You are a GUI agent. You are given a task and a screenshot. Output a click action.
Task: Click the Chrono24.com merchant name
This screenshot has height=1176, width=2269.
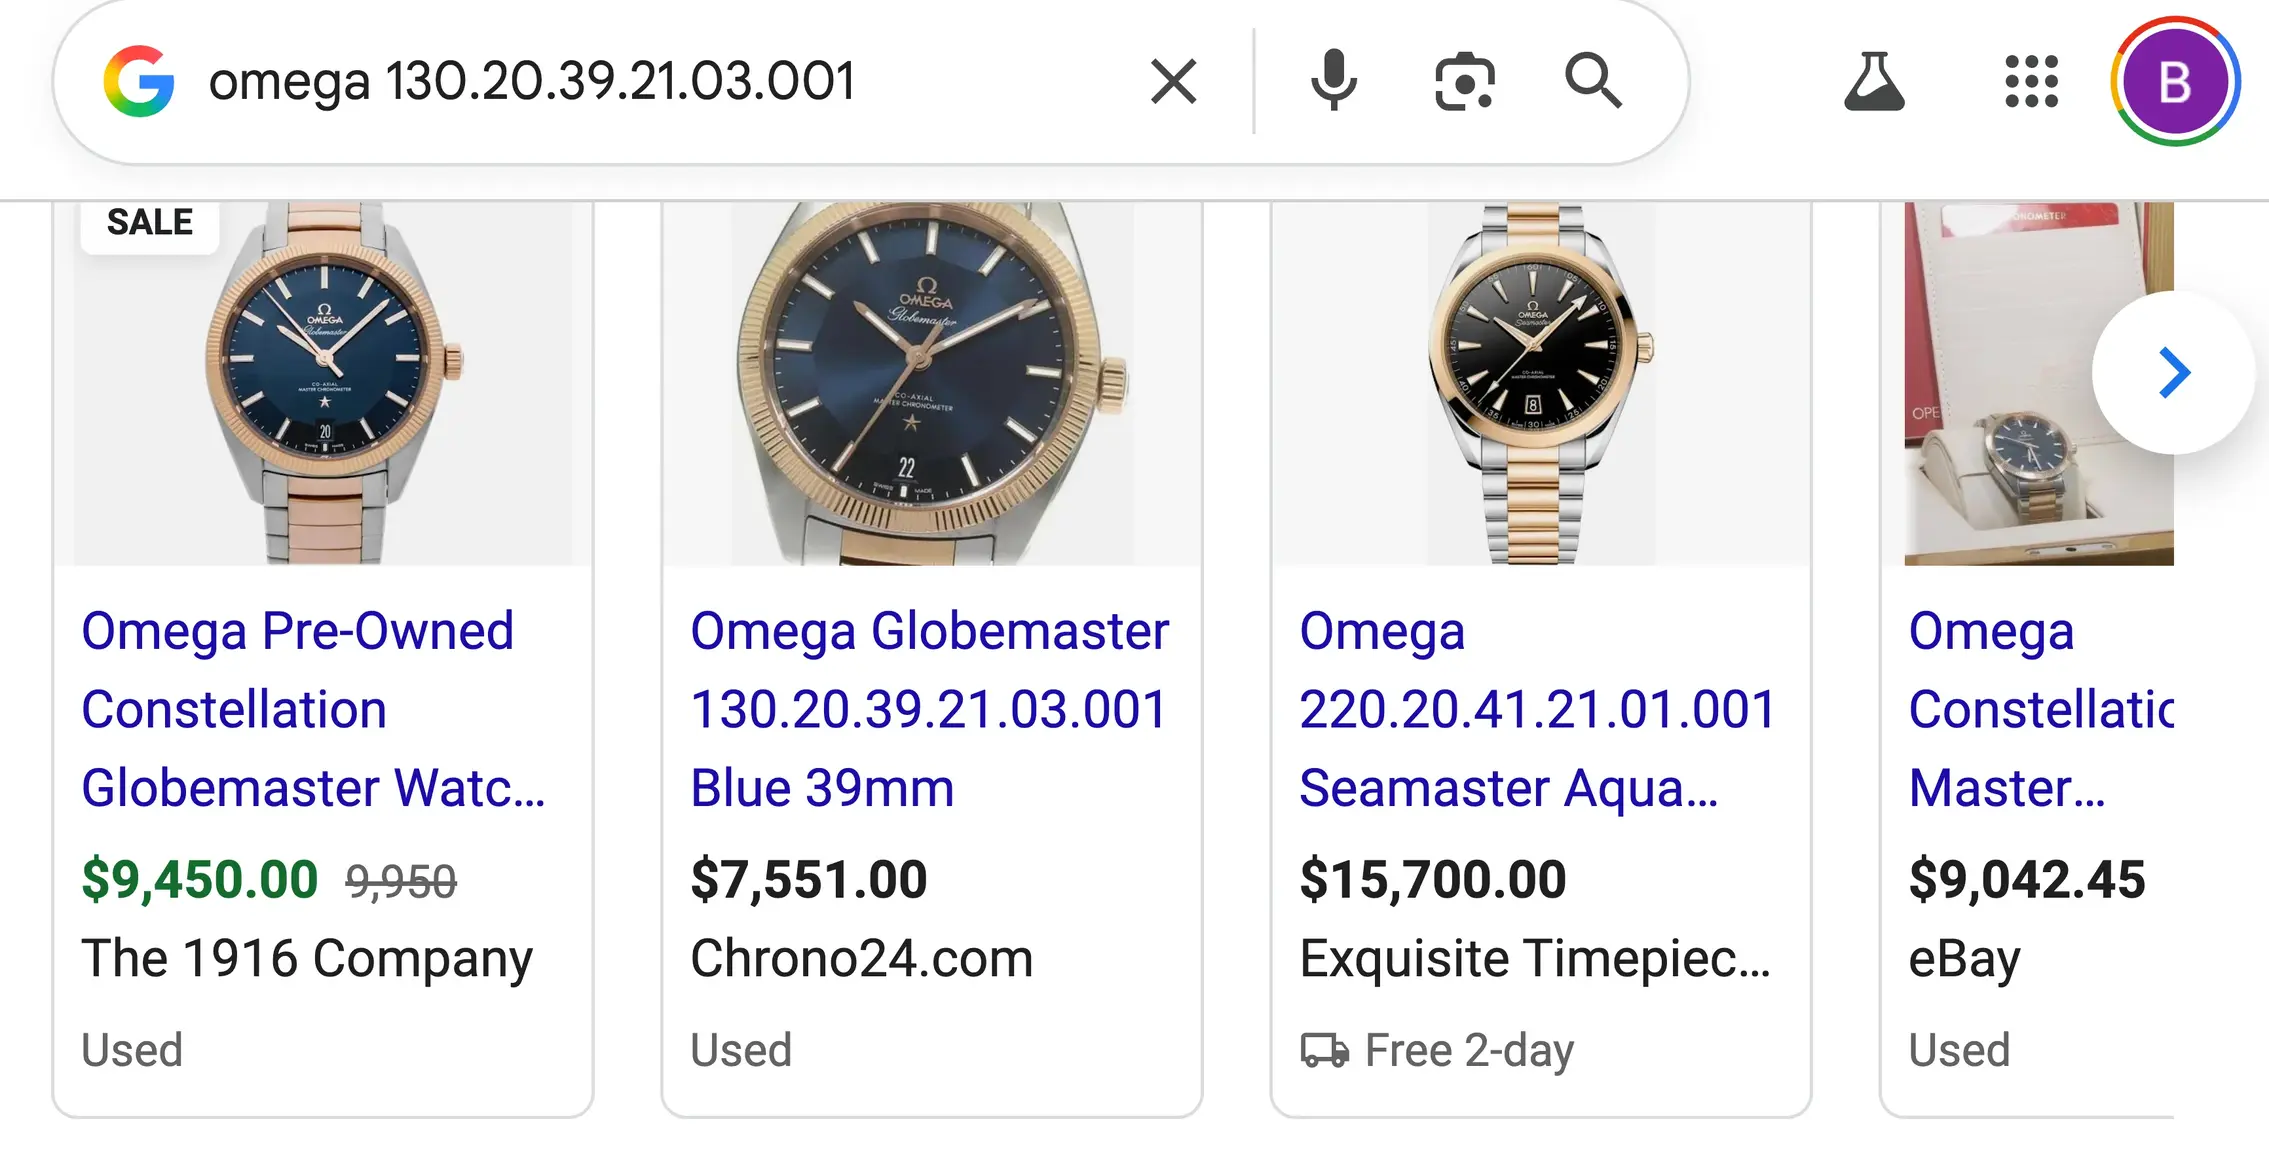(861, 958)
